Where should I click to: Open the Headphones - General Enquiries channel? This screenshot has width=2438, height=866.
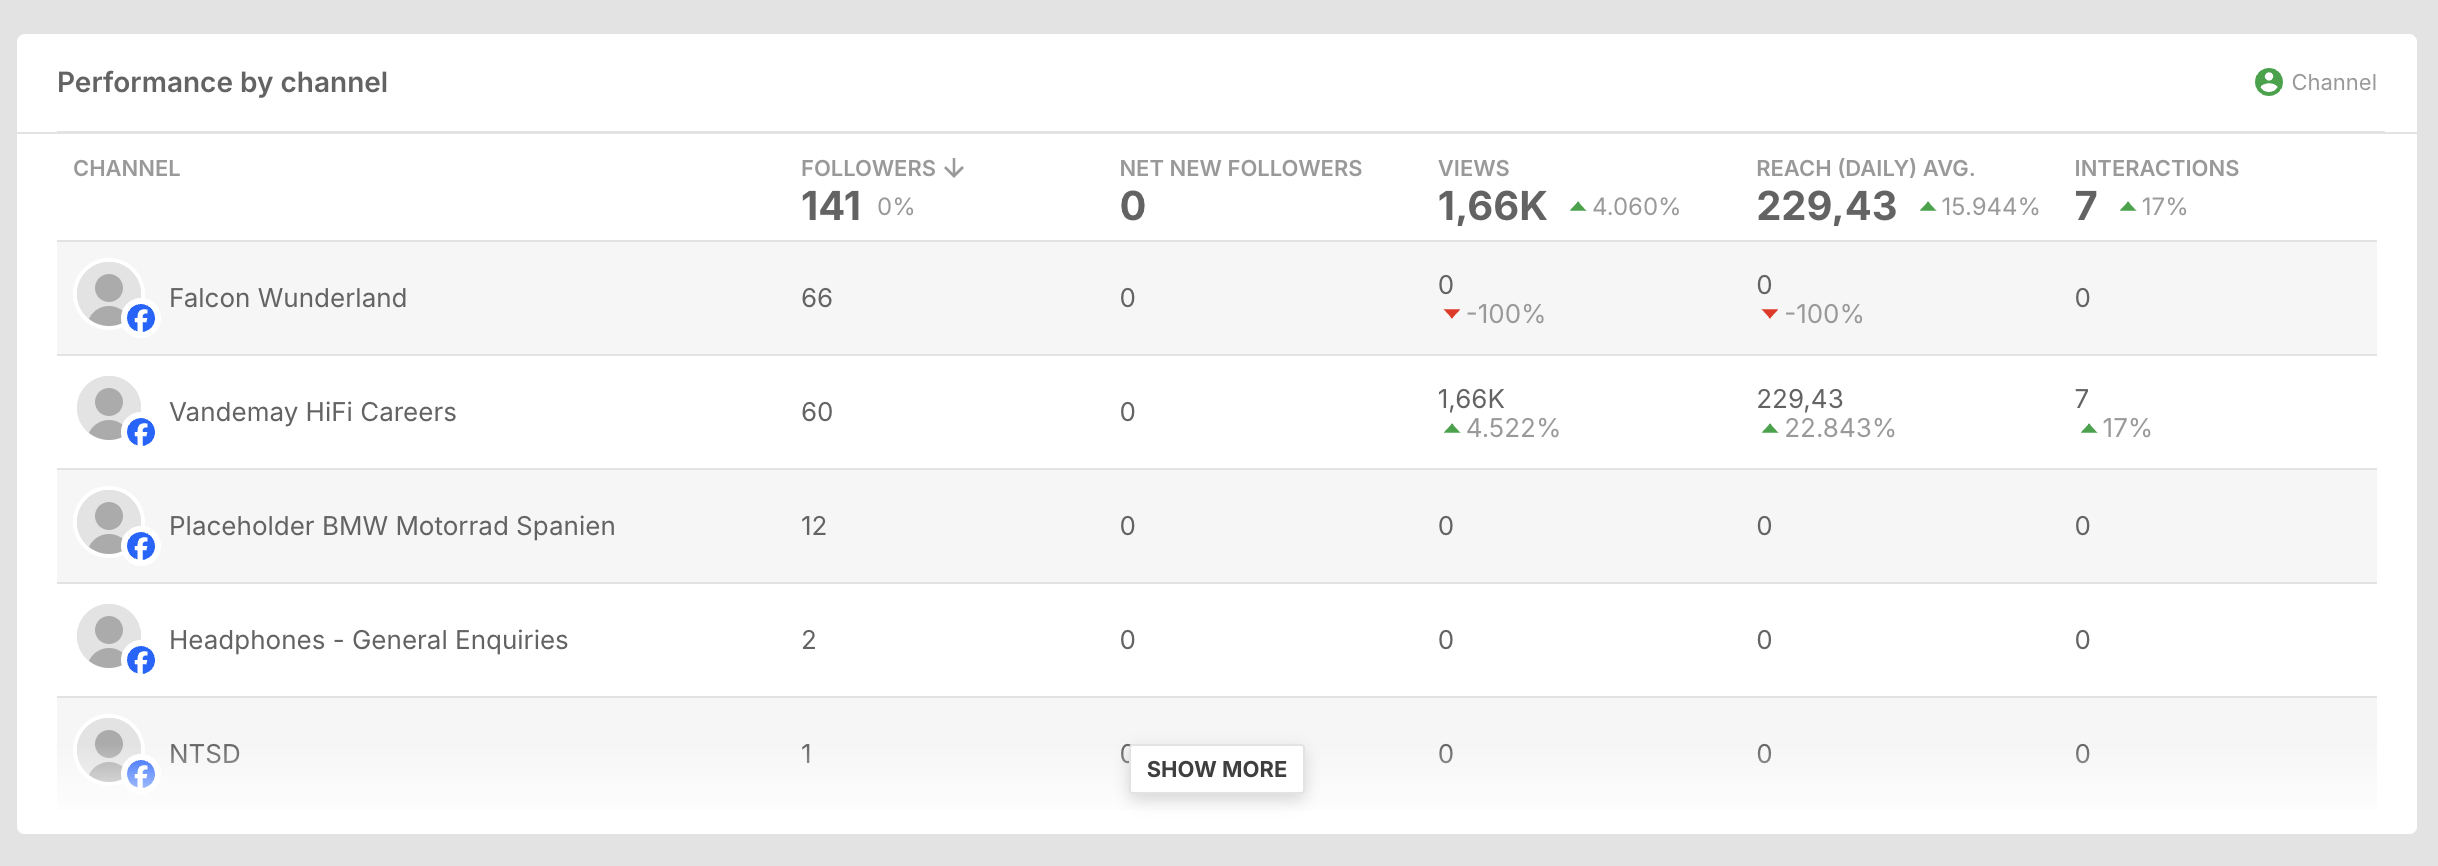pos(368,639)
